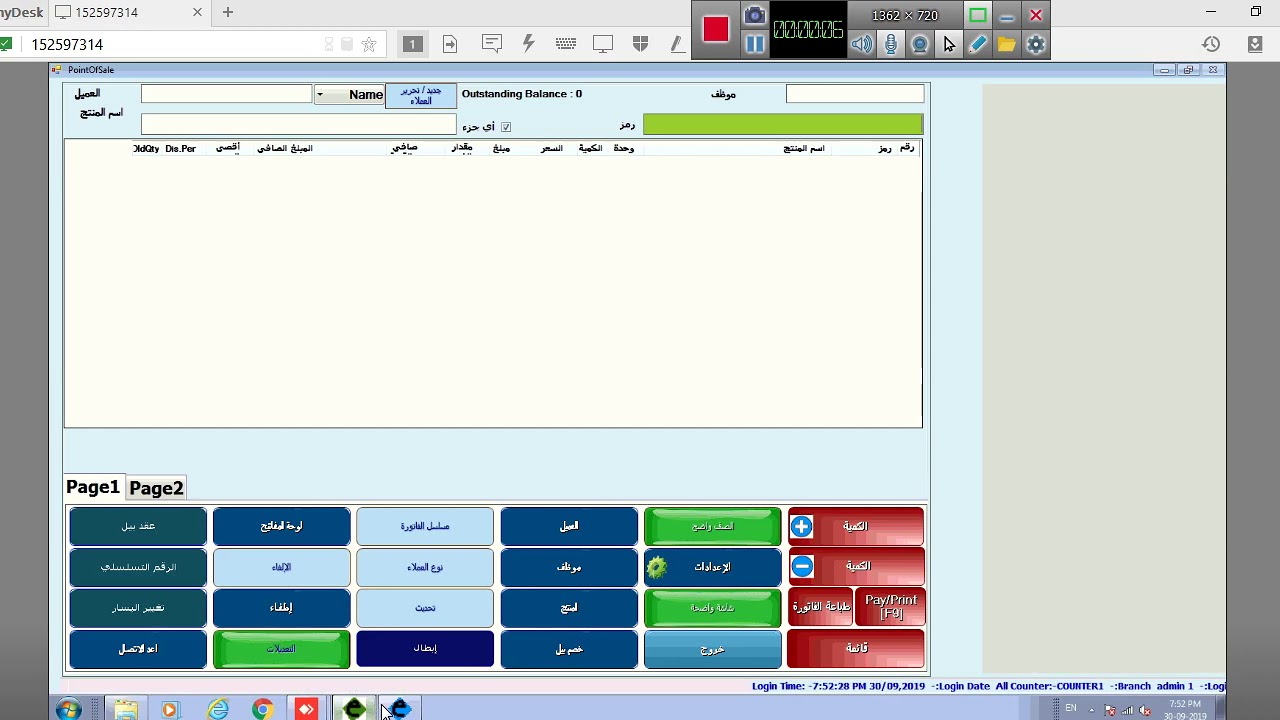Open the AnyDesk download icon
Viewport: 1280px width, 720px height.
coord(1255,44)
